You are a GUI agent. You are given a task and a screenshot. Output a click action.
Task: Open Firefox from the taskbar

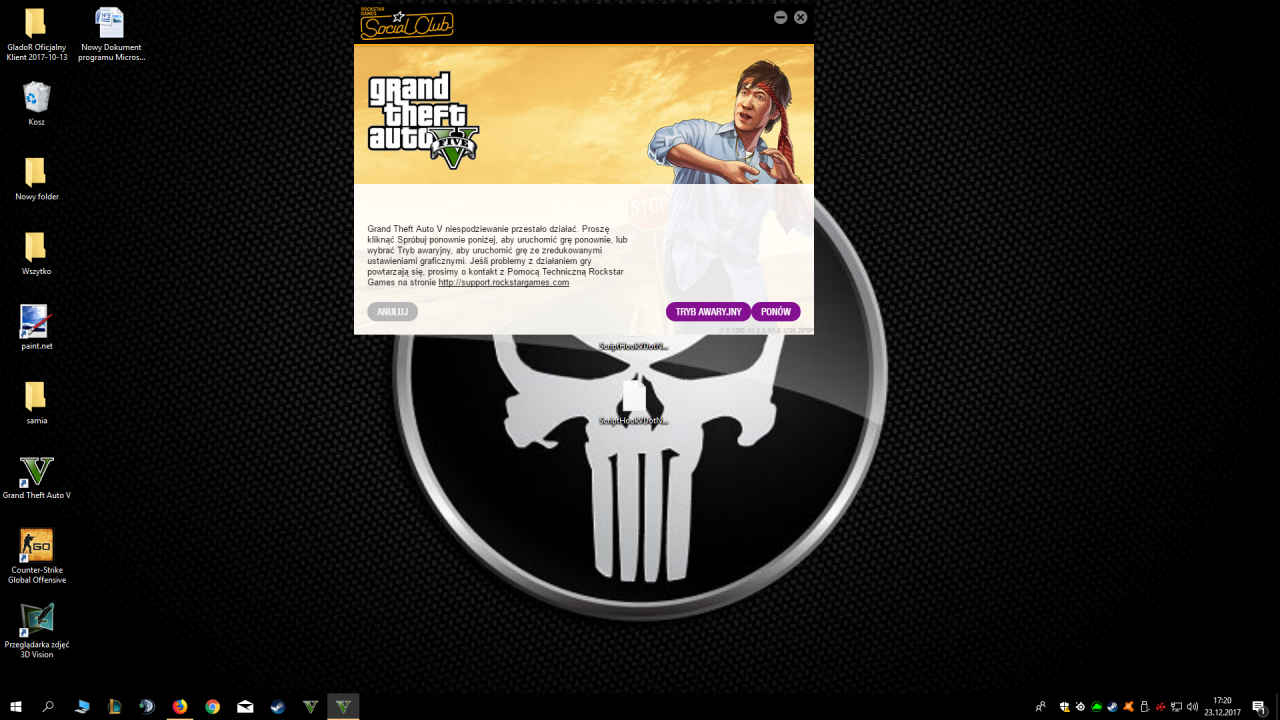pyautogui.click(x=180, y=706)
